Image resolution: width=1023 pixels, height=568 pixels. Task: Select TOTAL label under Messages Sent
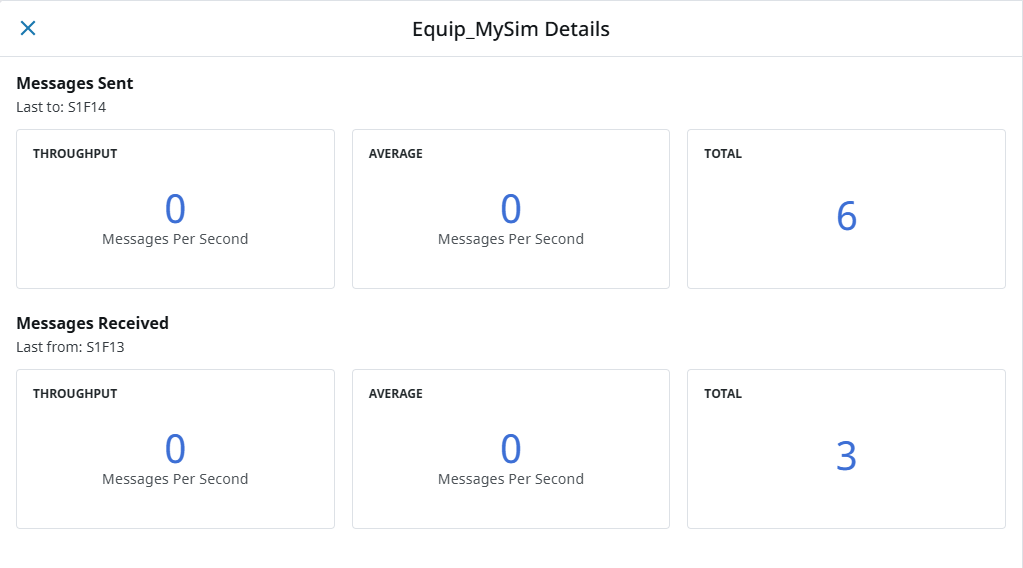(723, 154)
